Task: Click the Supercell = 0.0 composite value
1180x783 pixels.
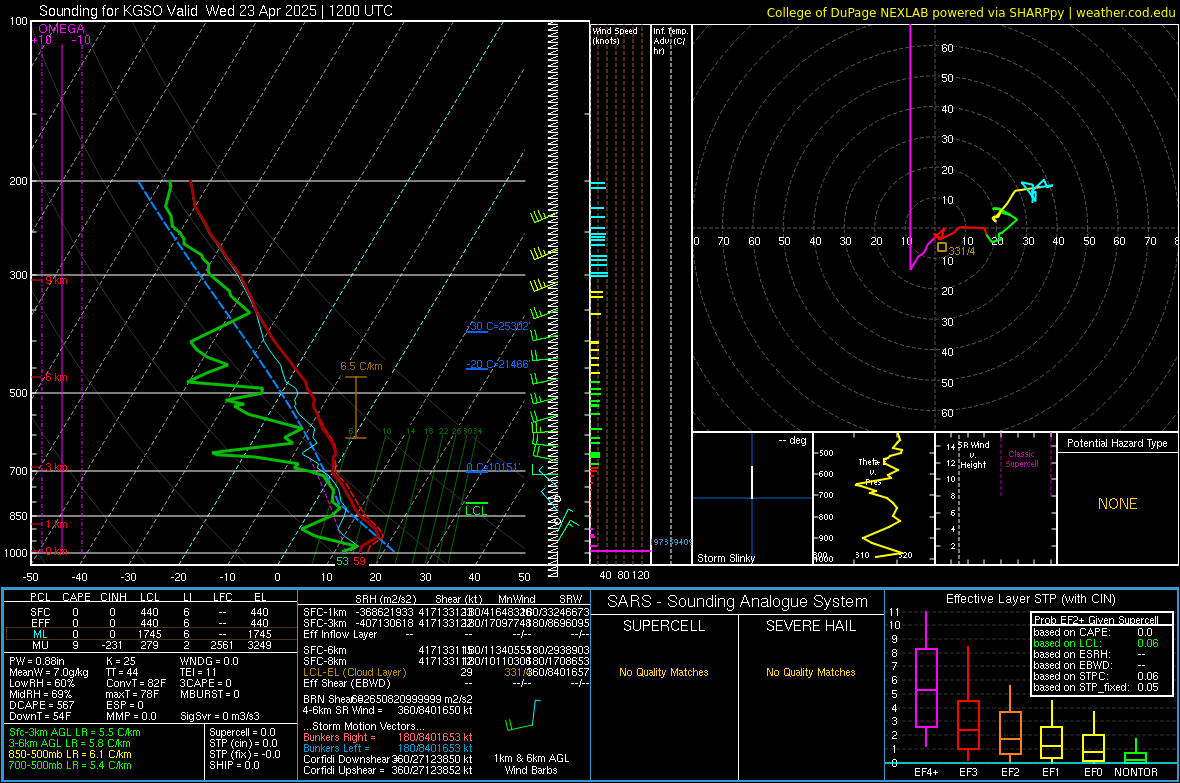Action: 242,732
